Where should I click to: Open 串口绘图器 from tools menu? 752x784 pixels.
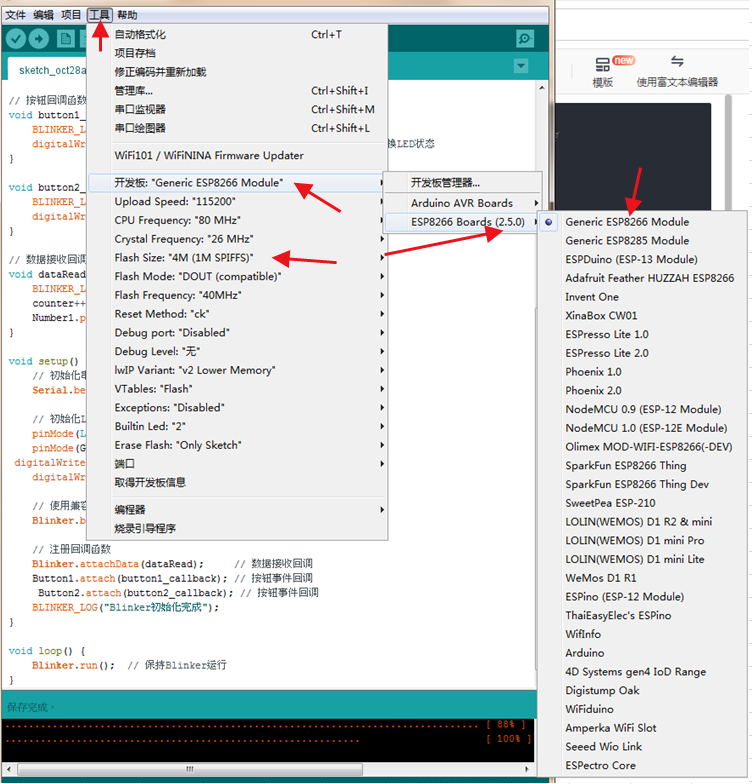click(x=238, y=128)
